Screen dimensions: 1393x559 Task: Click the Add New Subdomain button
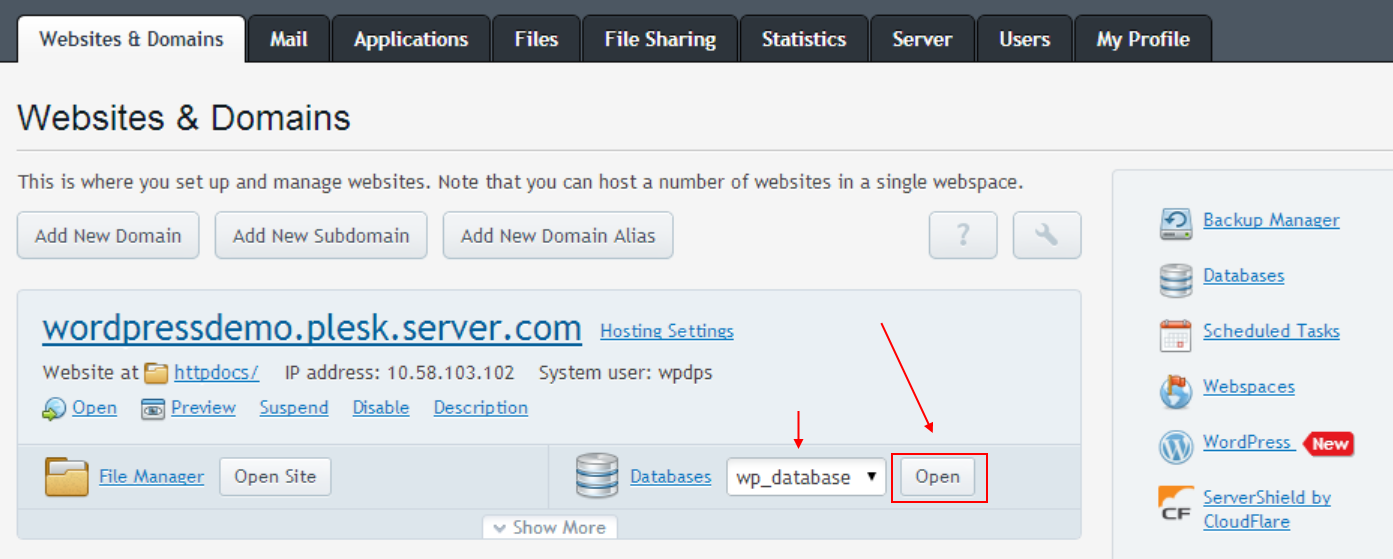tap(321, 236)
